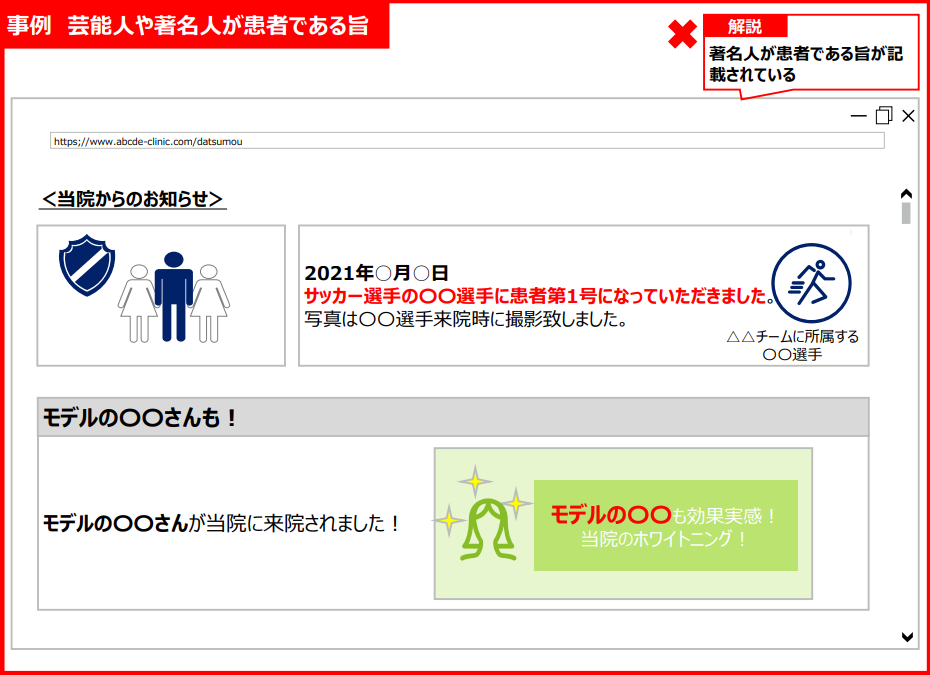The height and width of the screenshot is (675, 930).
Task: Click the red サッカー選手 announcement text
Action: [538, 297]
